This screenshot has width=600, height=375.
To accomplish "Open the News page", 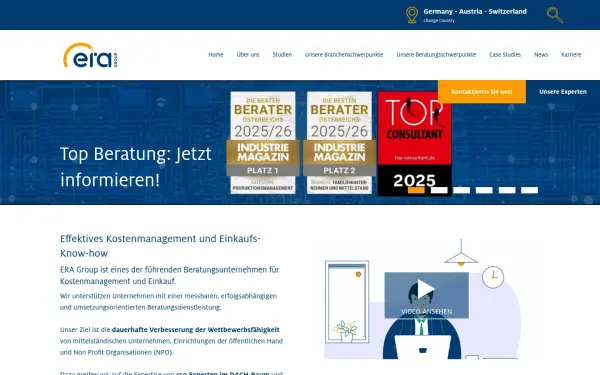I will (x=541, y=55).
